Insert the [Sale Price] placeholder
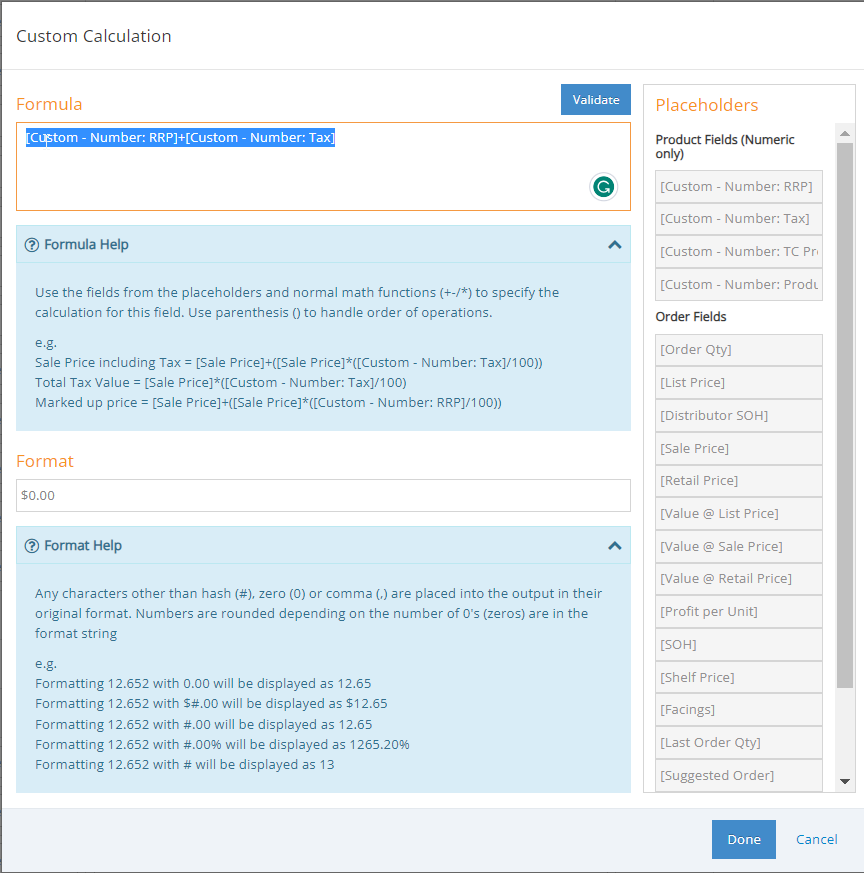Screen dimensions: 864x873 (x=739, y=448)
